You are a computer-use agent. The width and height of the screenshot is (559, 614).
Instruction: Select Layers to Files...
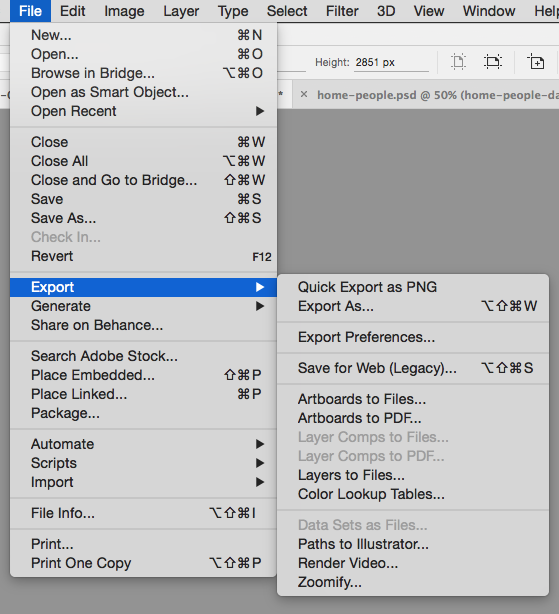coord(413,475)
